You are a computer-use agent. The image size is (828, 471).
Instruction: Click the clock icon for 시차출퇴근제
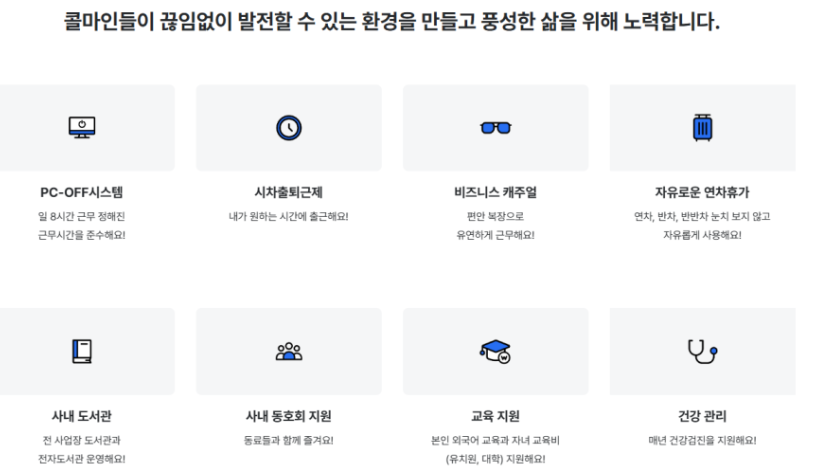pyautogui.click(x=289, y=128)
